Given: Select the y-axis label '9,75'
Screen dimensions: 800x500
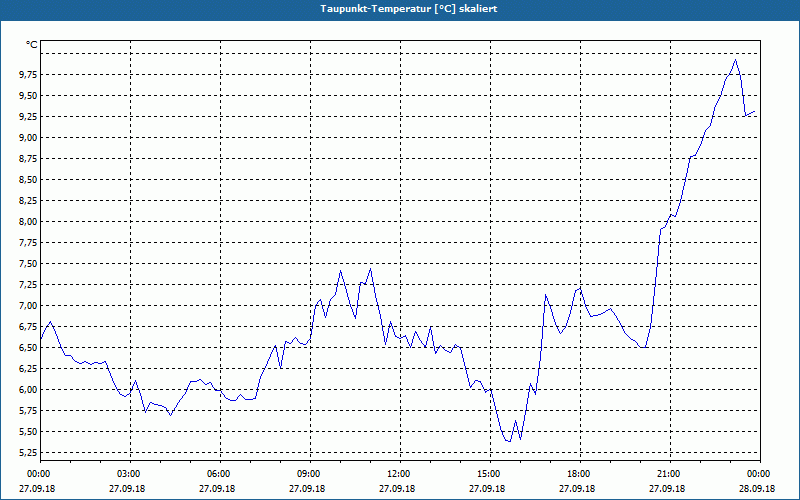Looking at the screenshot, I should 28,75.
